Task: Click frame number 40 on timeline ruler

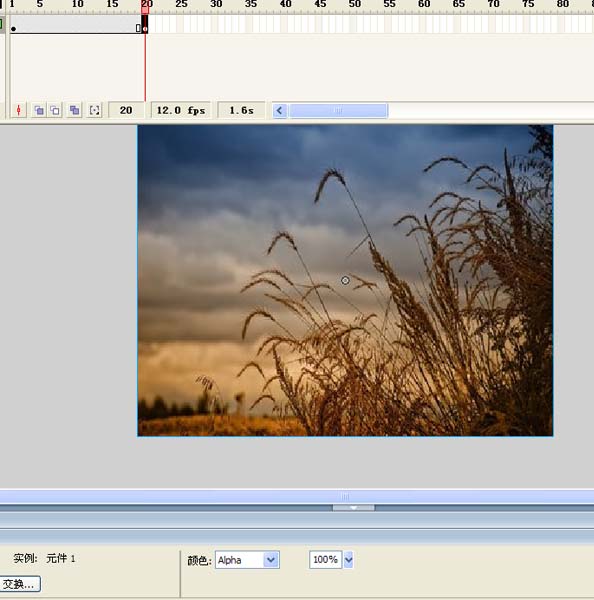Action: [x=286, y=4]
